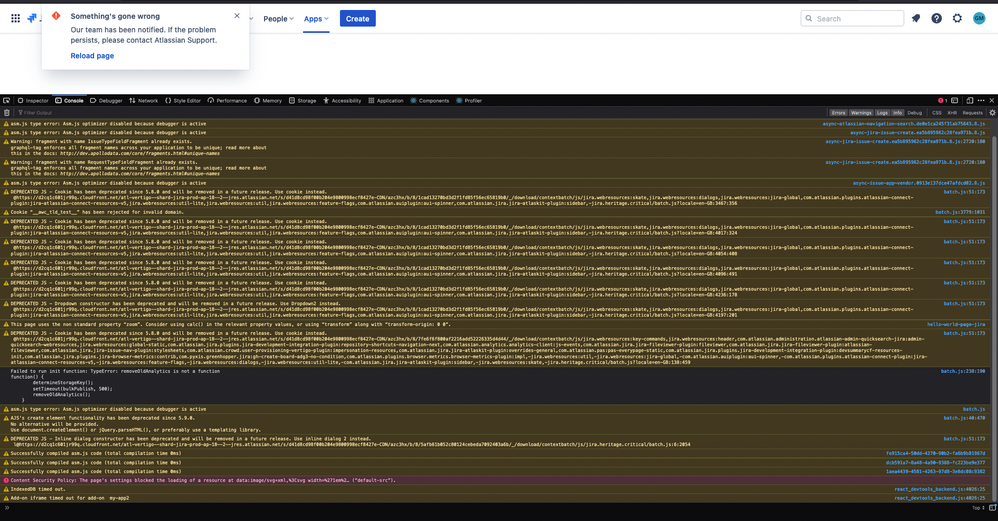Open the Accessibility devtools tab
Viewport: 998px width, 521px height.
tap(342, 101)
